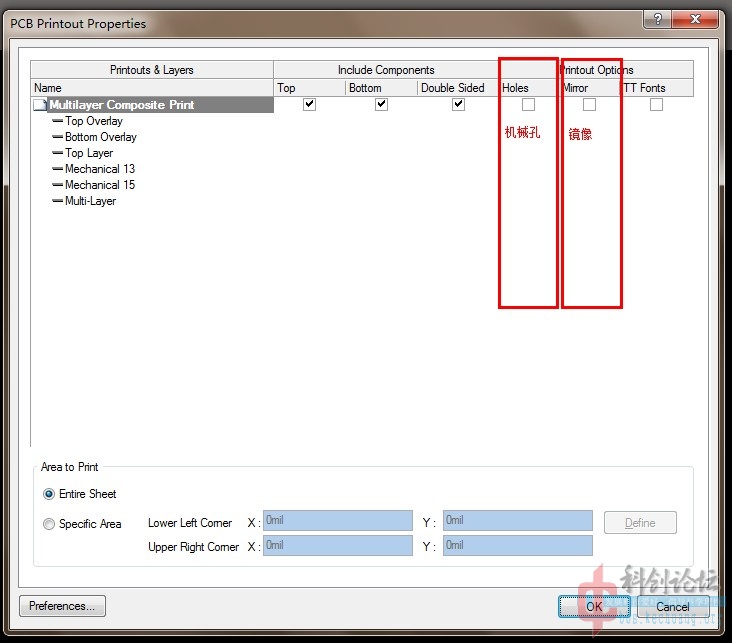Click the Bottom Overlay layer icon
732x643 pixels.
[57, 137]
